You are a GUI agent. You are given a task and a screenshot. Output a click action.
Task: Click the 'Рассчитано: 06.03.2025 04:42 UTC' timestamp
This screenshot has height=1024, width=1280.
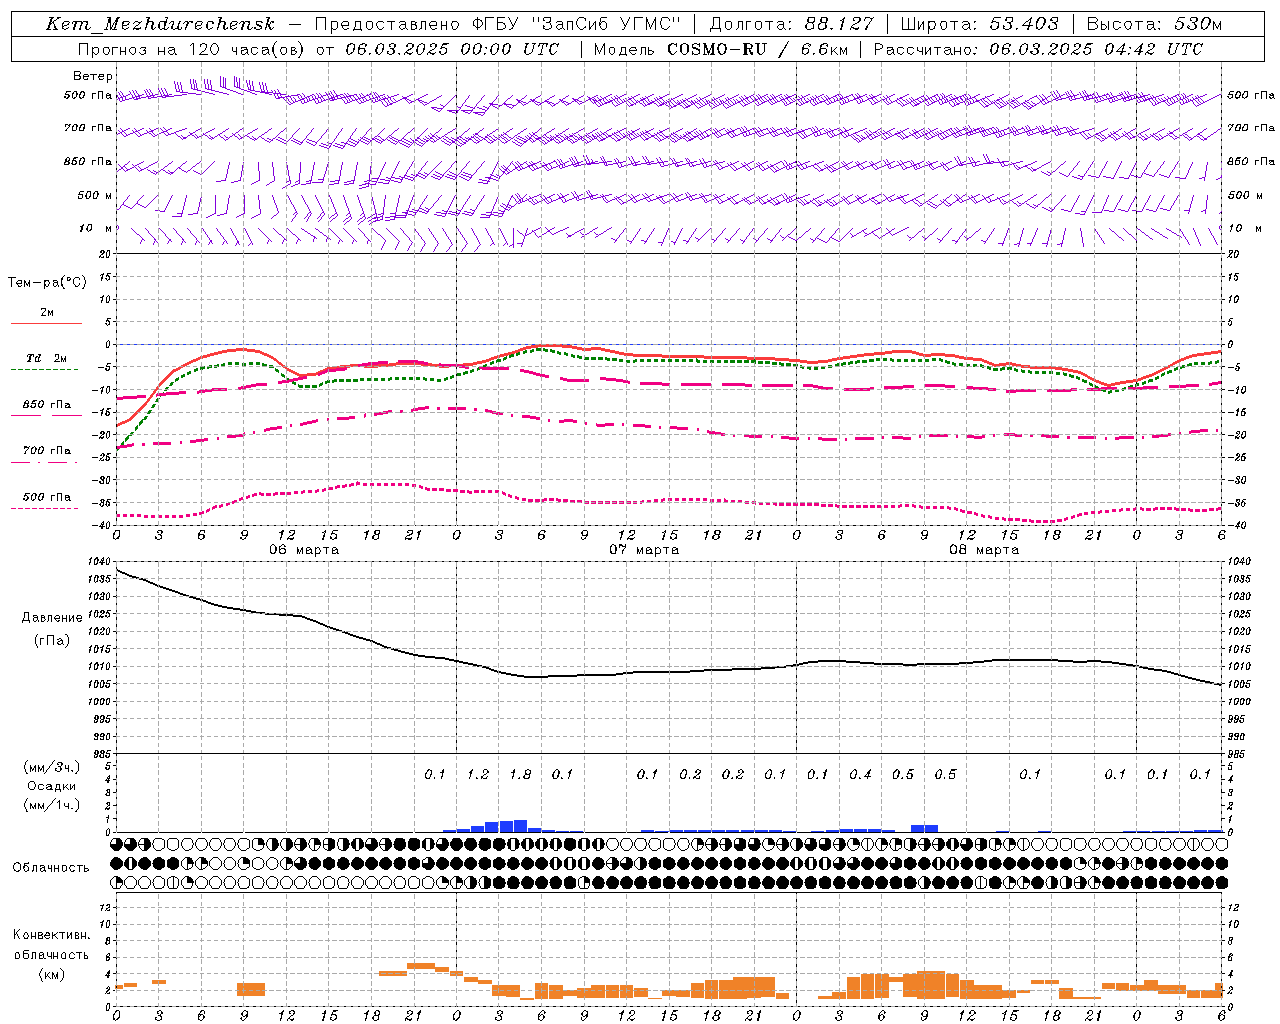click(1038, 49)
